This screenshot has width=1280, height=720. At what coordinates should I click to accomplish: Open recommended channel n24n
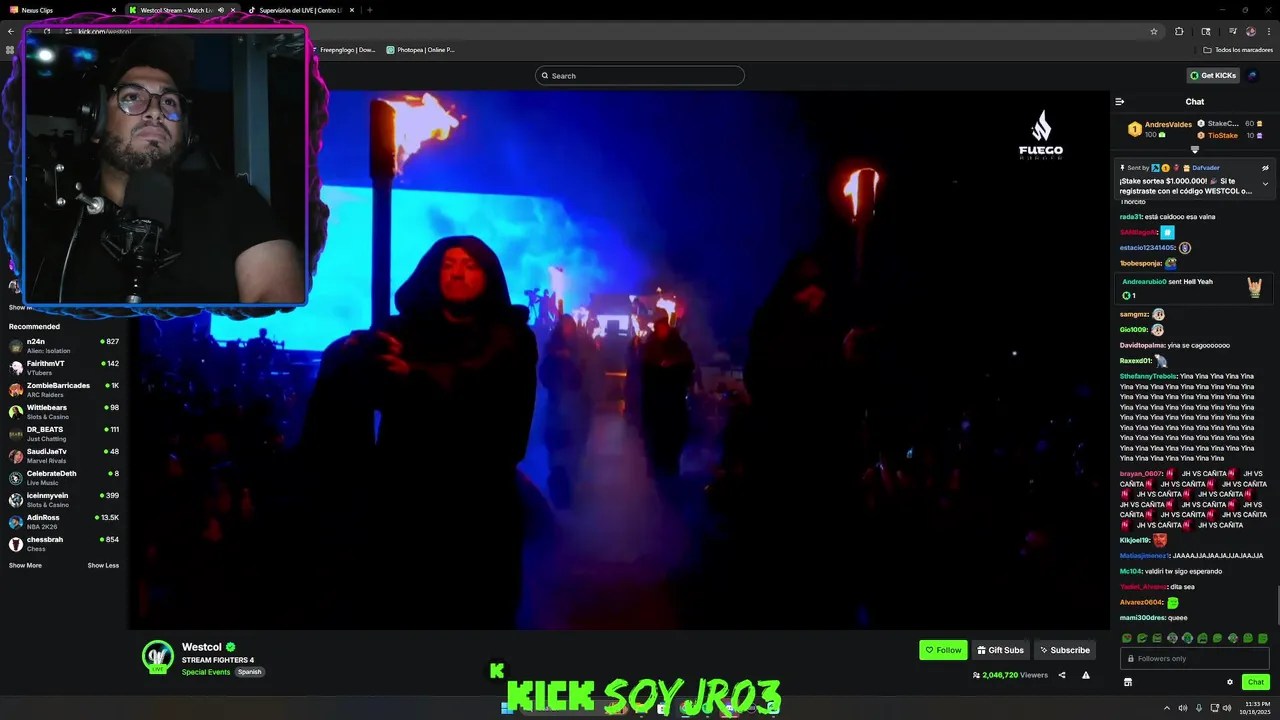pos(64,346)
